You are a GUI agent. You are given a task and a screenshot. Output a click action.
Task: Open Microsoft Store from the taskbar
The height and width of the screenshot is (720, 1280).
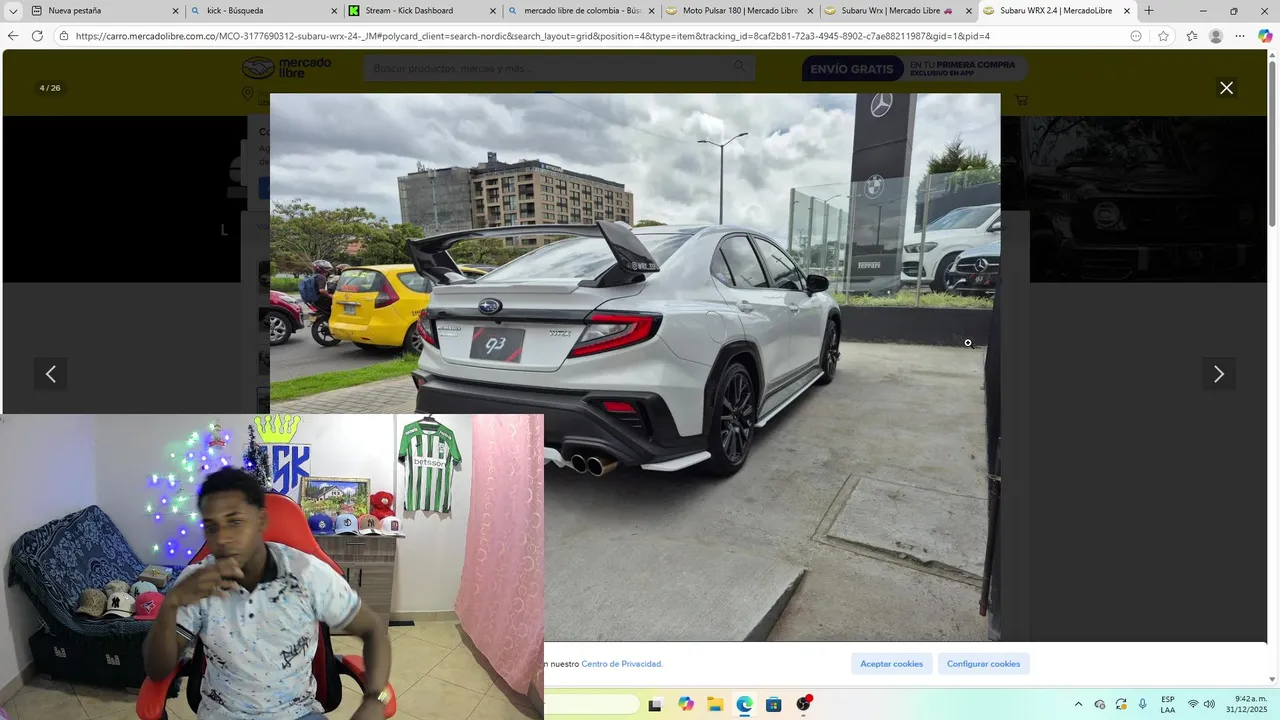point(773,705)
